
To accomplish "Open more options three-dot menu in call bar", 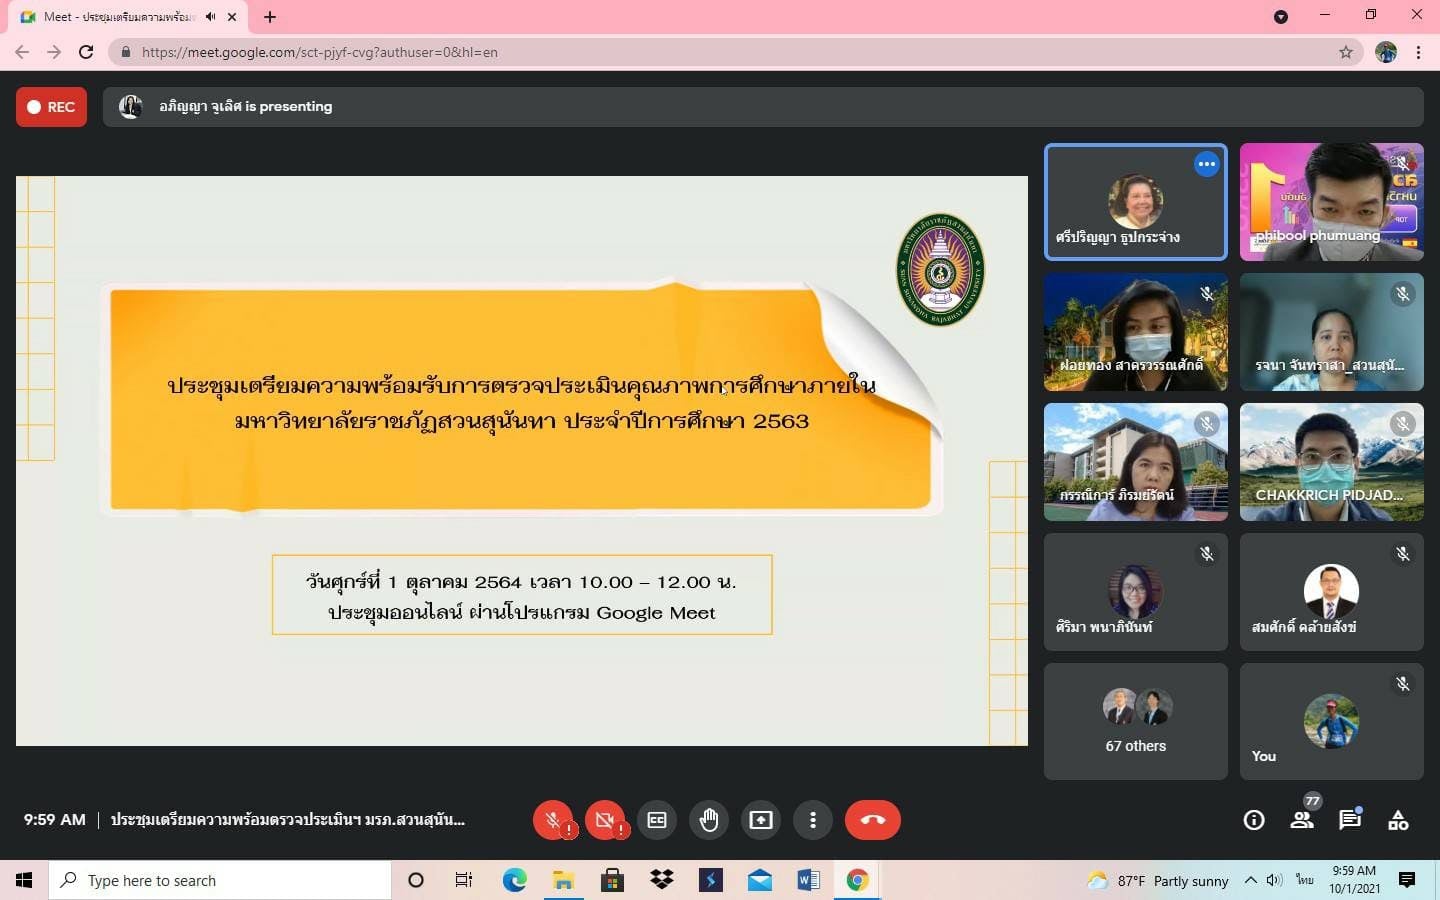I will [x=813, y=820].
